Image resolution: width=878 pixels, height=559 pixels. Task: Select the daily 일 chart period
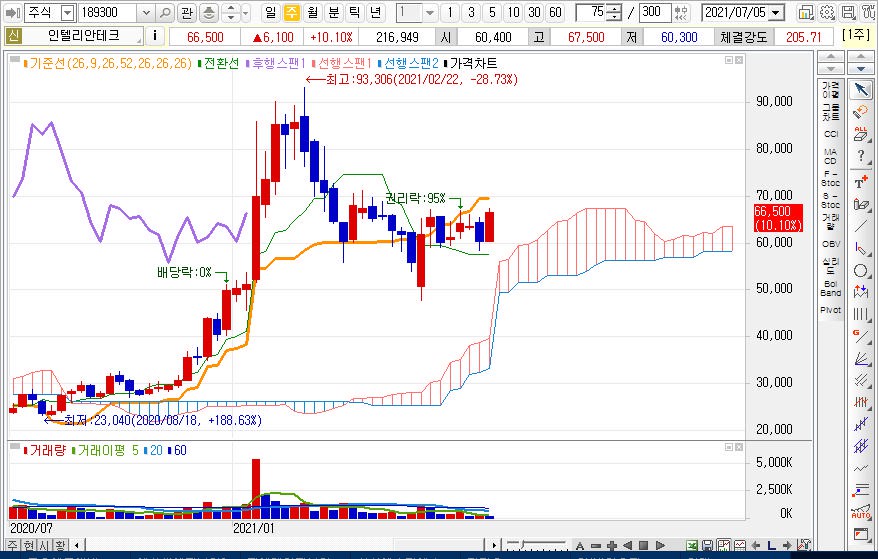pos(270,12)
